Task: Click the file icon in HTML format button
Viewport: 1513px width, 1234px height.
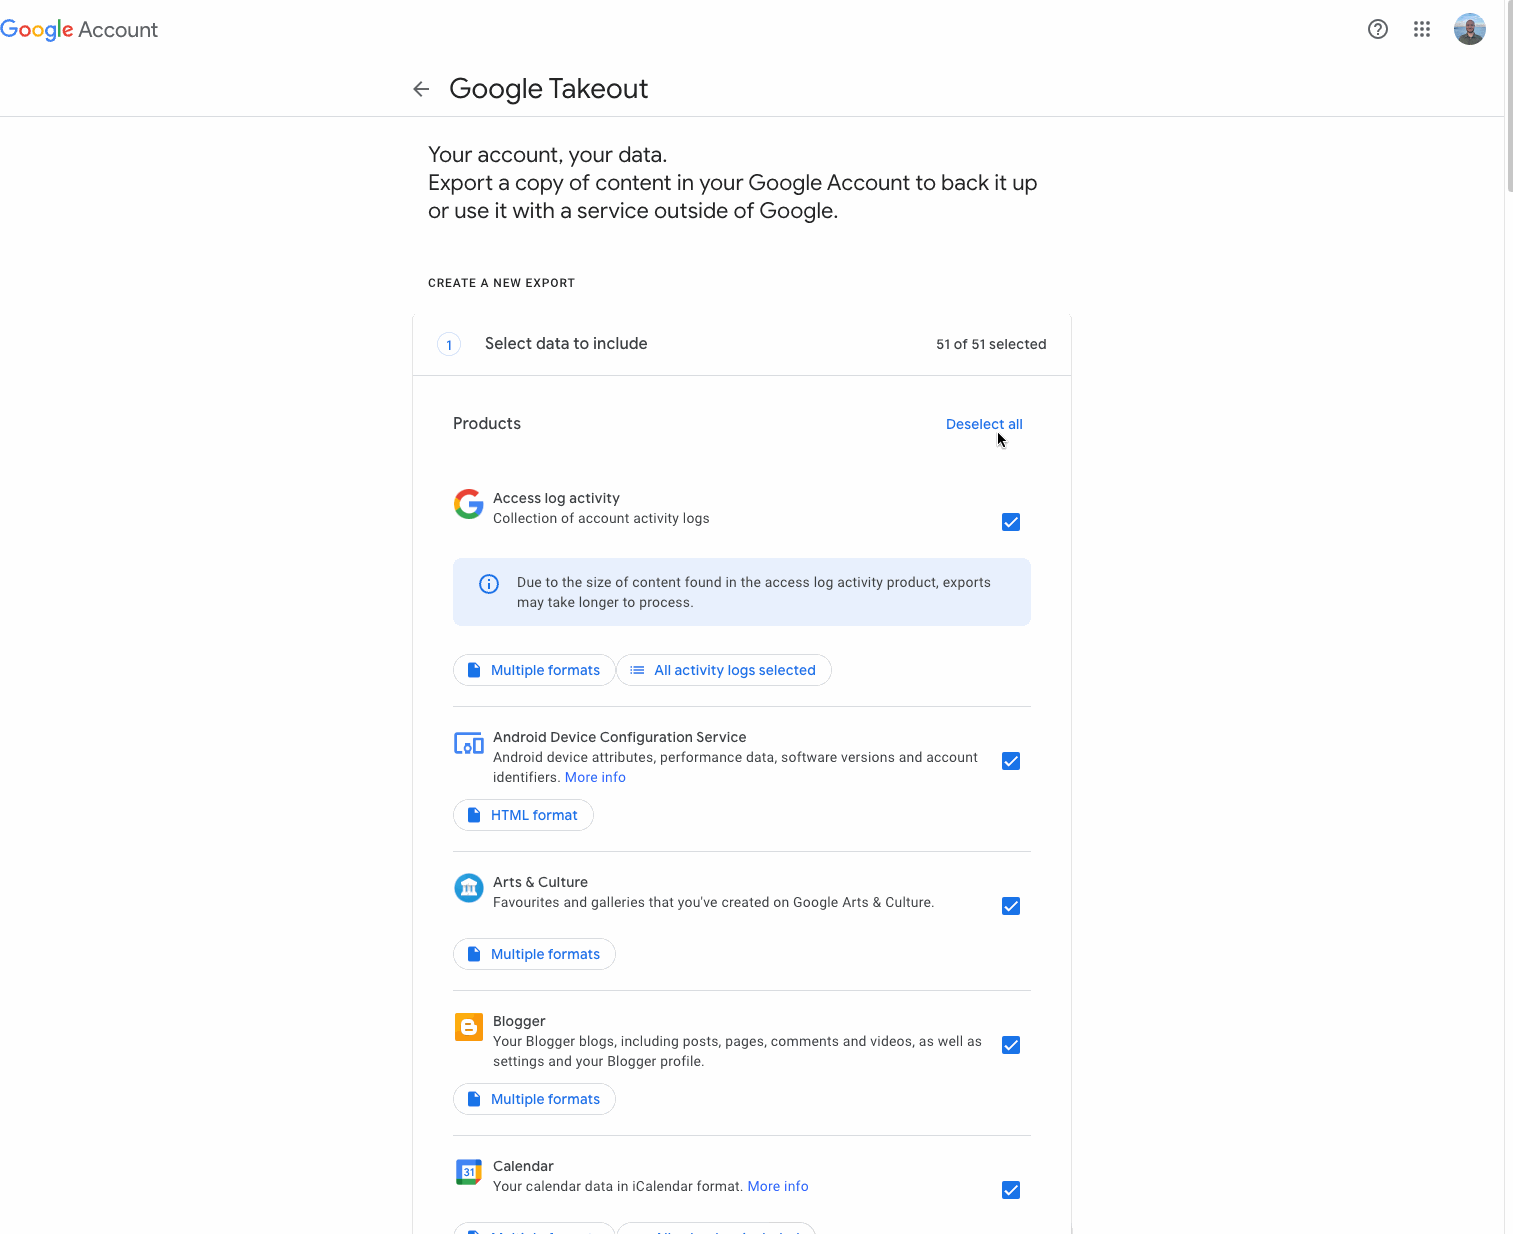Action: point(474,815)
